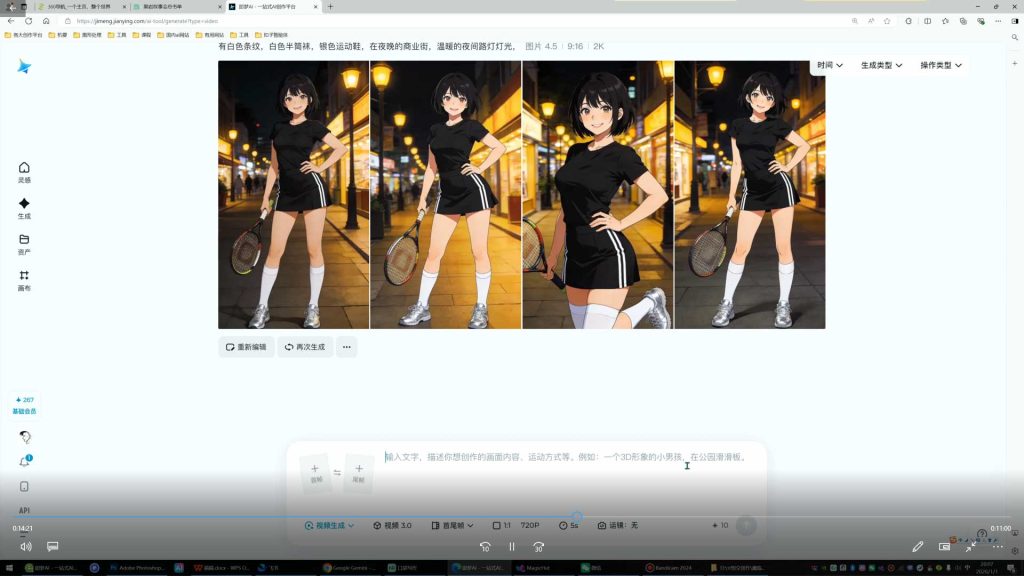The image size is (1024, 576).
Task: Select the 灵感 icon in the left sidebar
Action: (23, 170)
